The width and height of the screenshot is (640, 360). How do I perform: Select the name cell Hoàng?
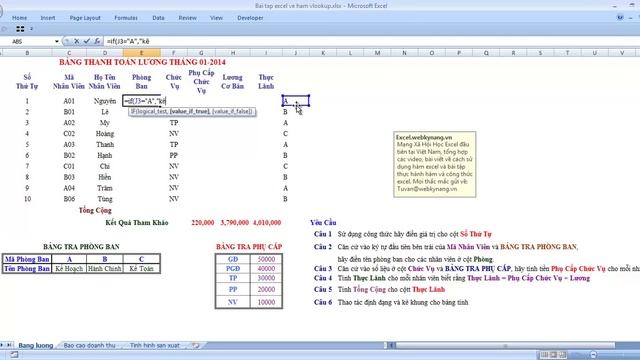pyautogui.click(x=104, y=133)
